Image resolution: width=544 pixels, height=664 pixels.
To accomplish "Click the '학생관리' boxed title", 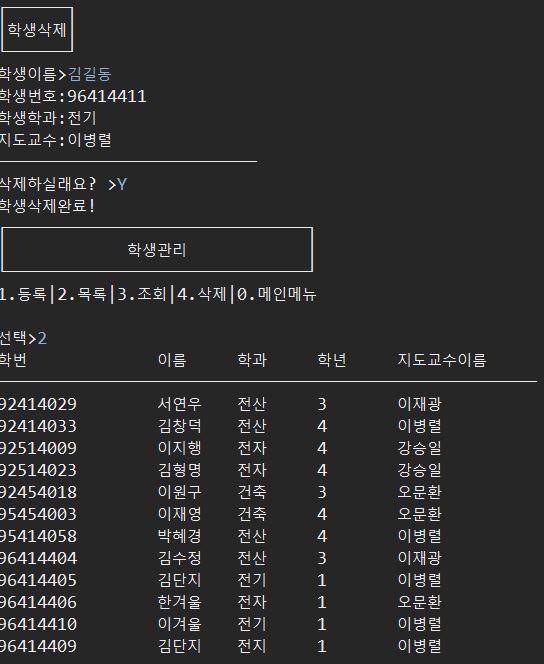I will [157, 249].
